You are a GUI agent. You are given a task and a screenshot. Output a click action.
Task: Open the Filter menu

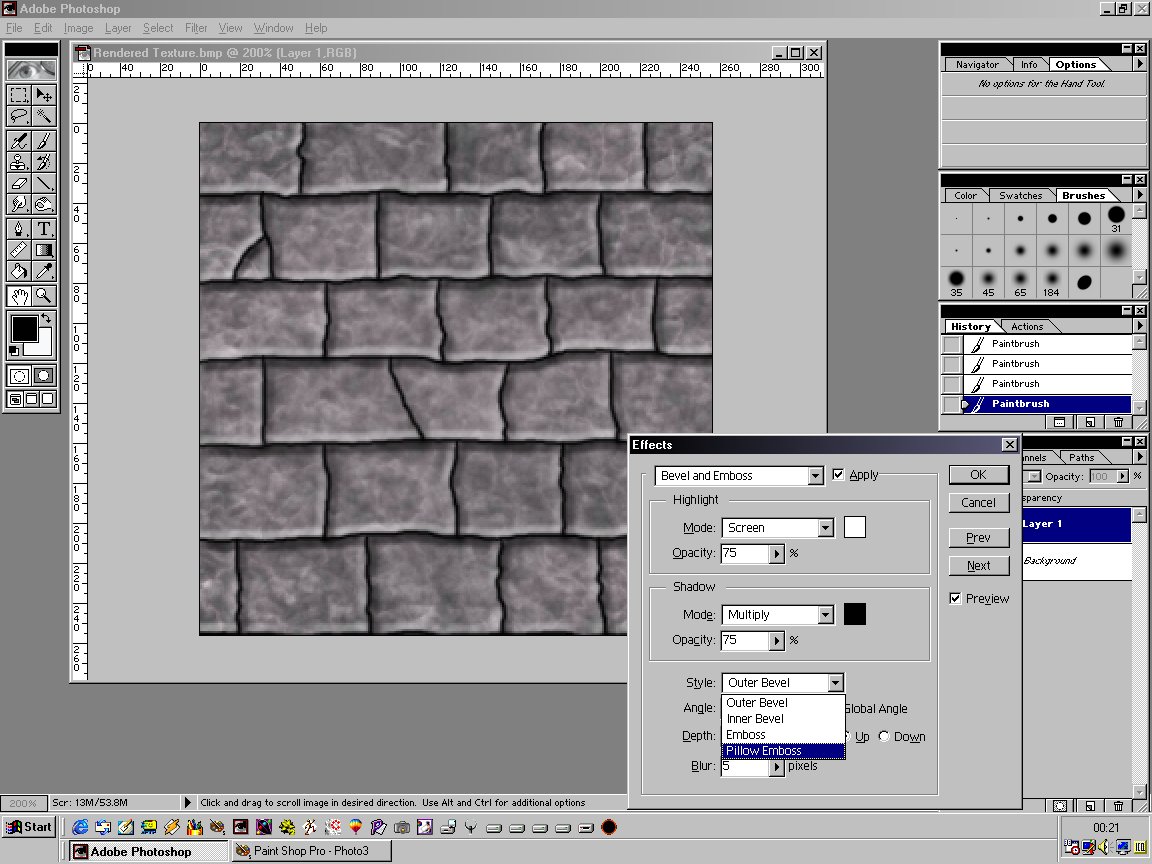(196, 28)
